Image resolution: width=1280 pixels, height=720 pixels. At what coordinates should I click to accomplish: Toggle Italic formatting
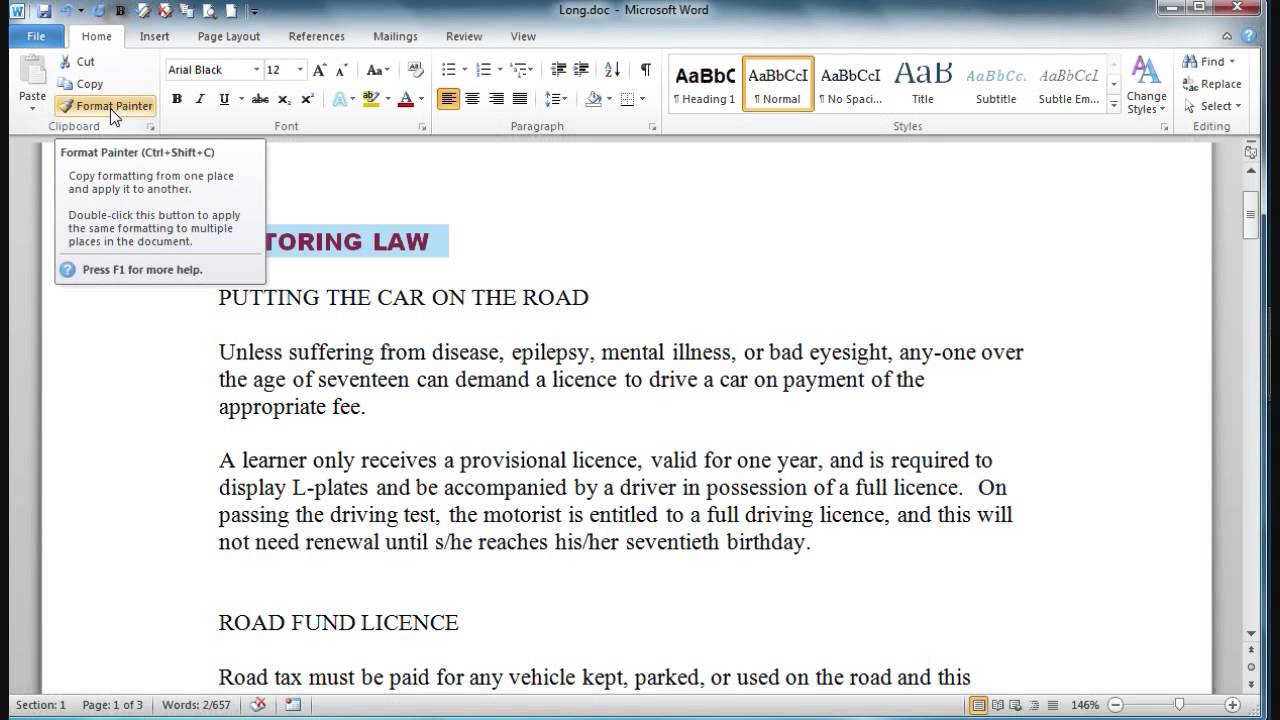200,99
